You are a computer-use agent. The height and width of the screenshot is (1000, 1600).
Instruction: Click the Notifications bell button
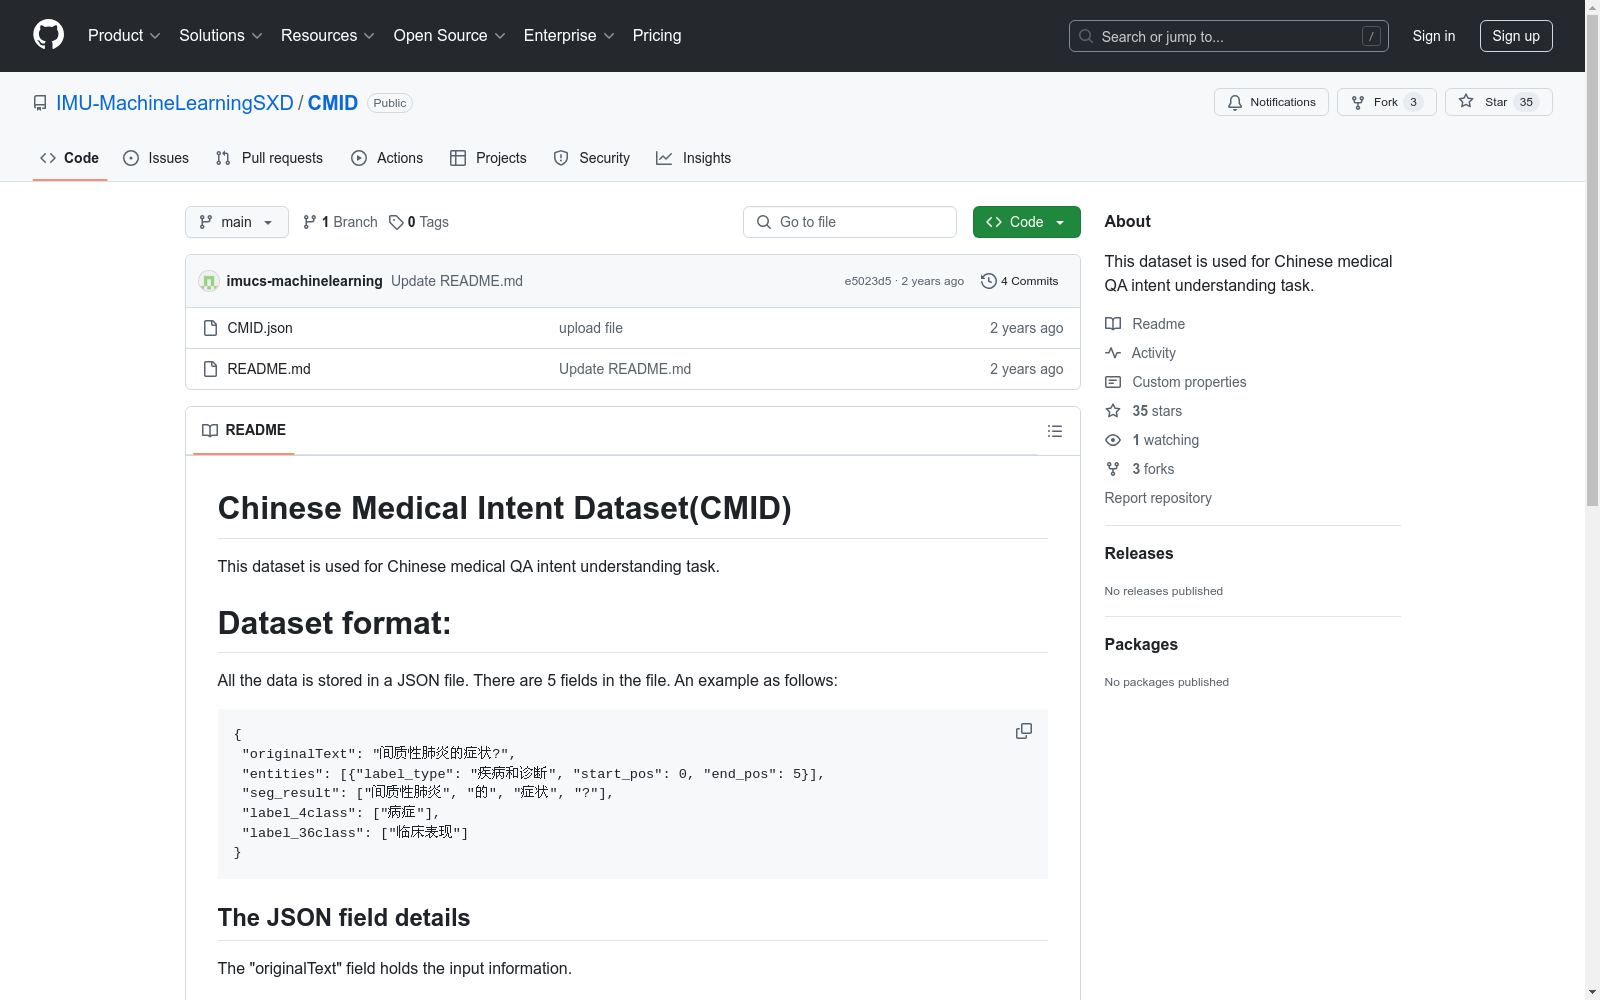tap(1271, 102)
